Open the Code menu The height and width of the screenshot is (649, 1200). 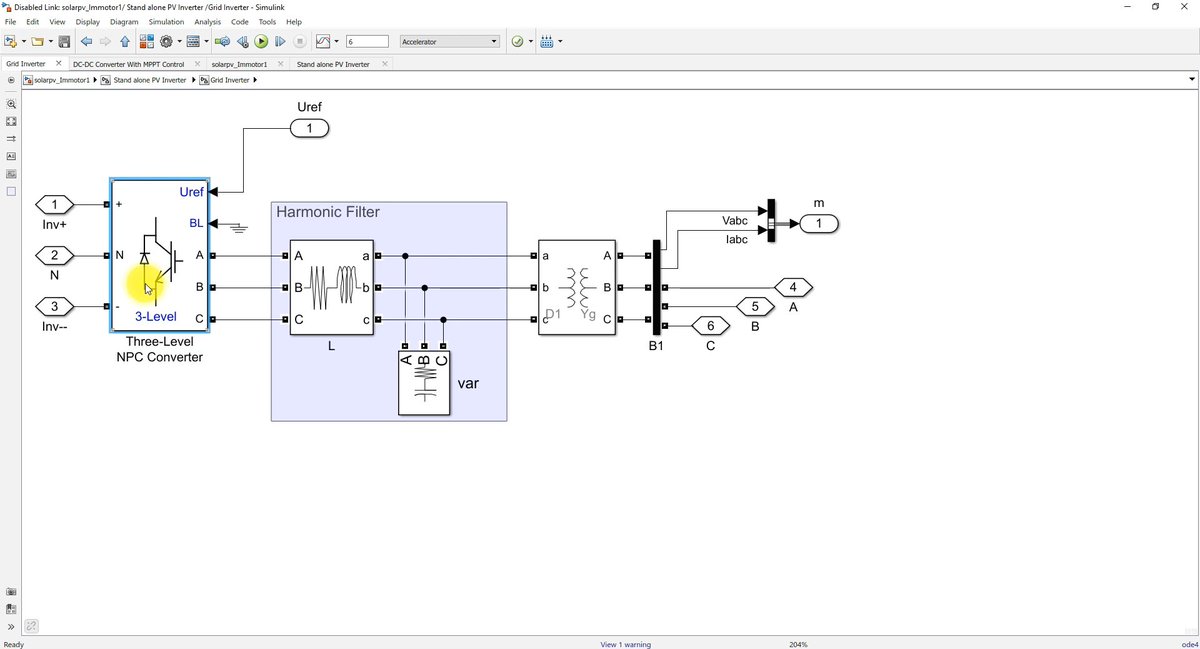tap(240, 21)
